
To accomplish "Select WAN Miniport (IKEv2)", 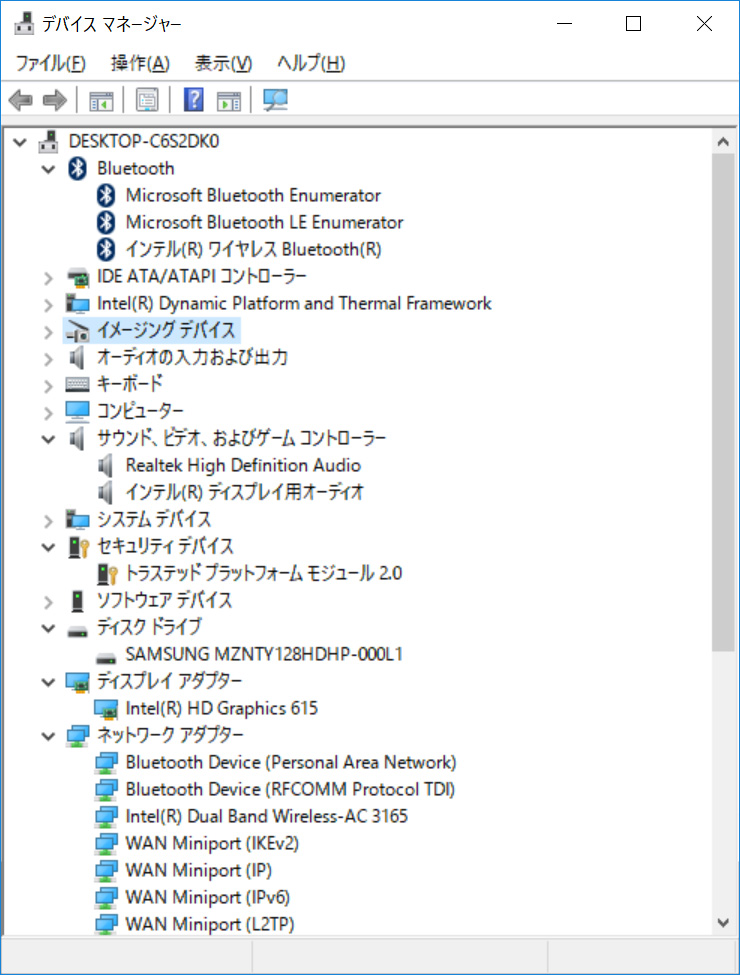I will [x=212, y=844].
